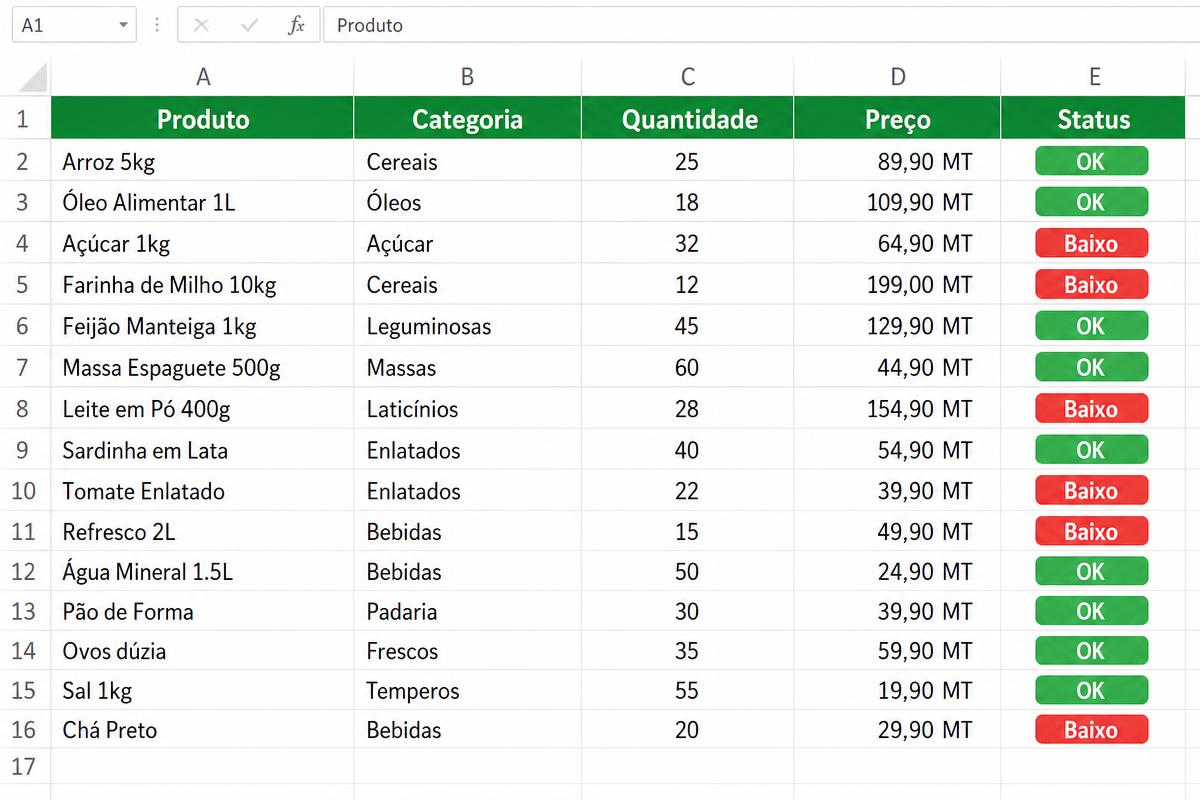Click quantity cell with value 60
Image resolution: width=1200 pixels, height=800 pixels.
pyautogui.click(x=687, y=368)
